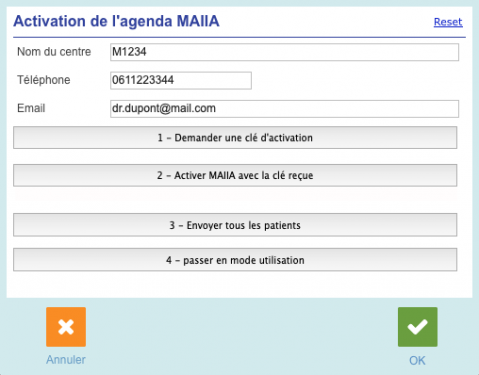Image resolution: width=479 pixels, height=375 pixels.
Task: Send all patients using button 3
Action: pos(235,225)
